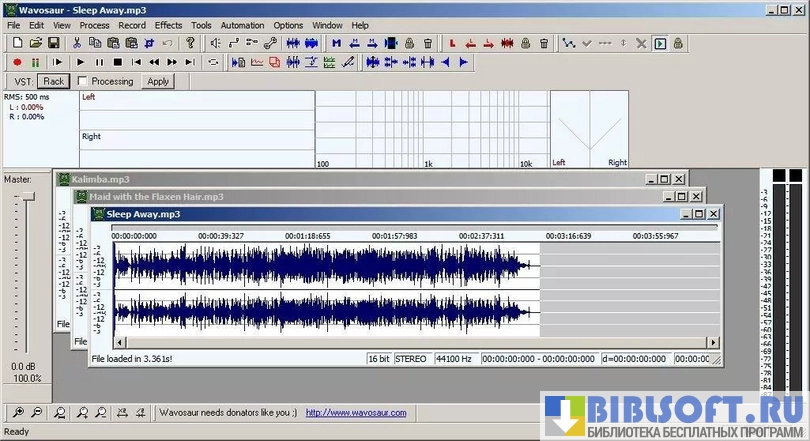The height and width of the screenshot is (441, 810).
Task: Click the Apply button
Action: (x=158, y=81)
